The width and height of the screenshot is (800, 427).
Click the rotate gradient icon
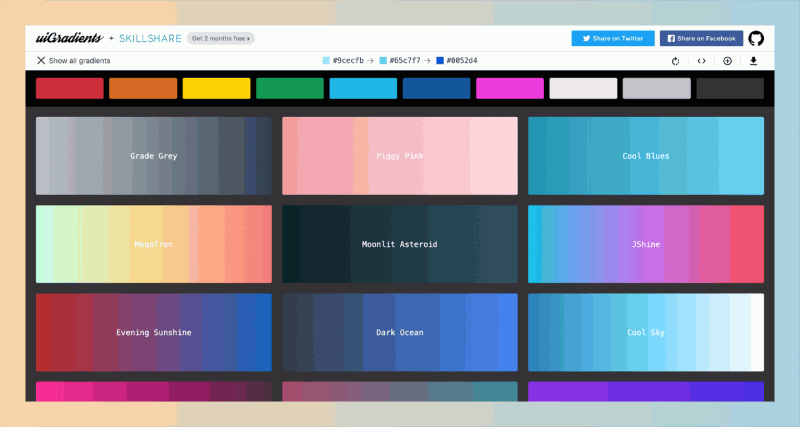pyautogui.click(x=676, y=61)
